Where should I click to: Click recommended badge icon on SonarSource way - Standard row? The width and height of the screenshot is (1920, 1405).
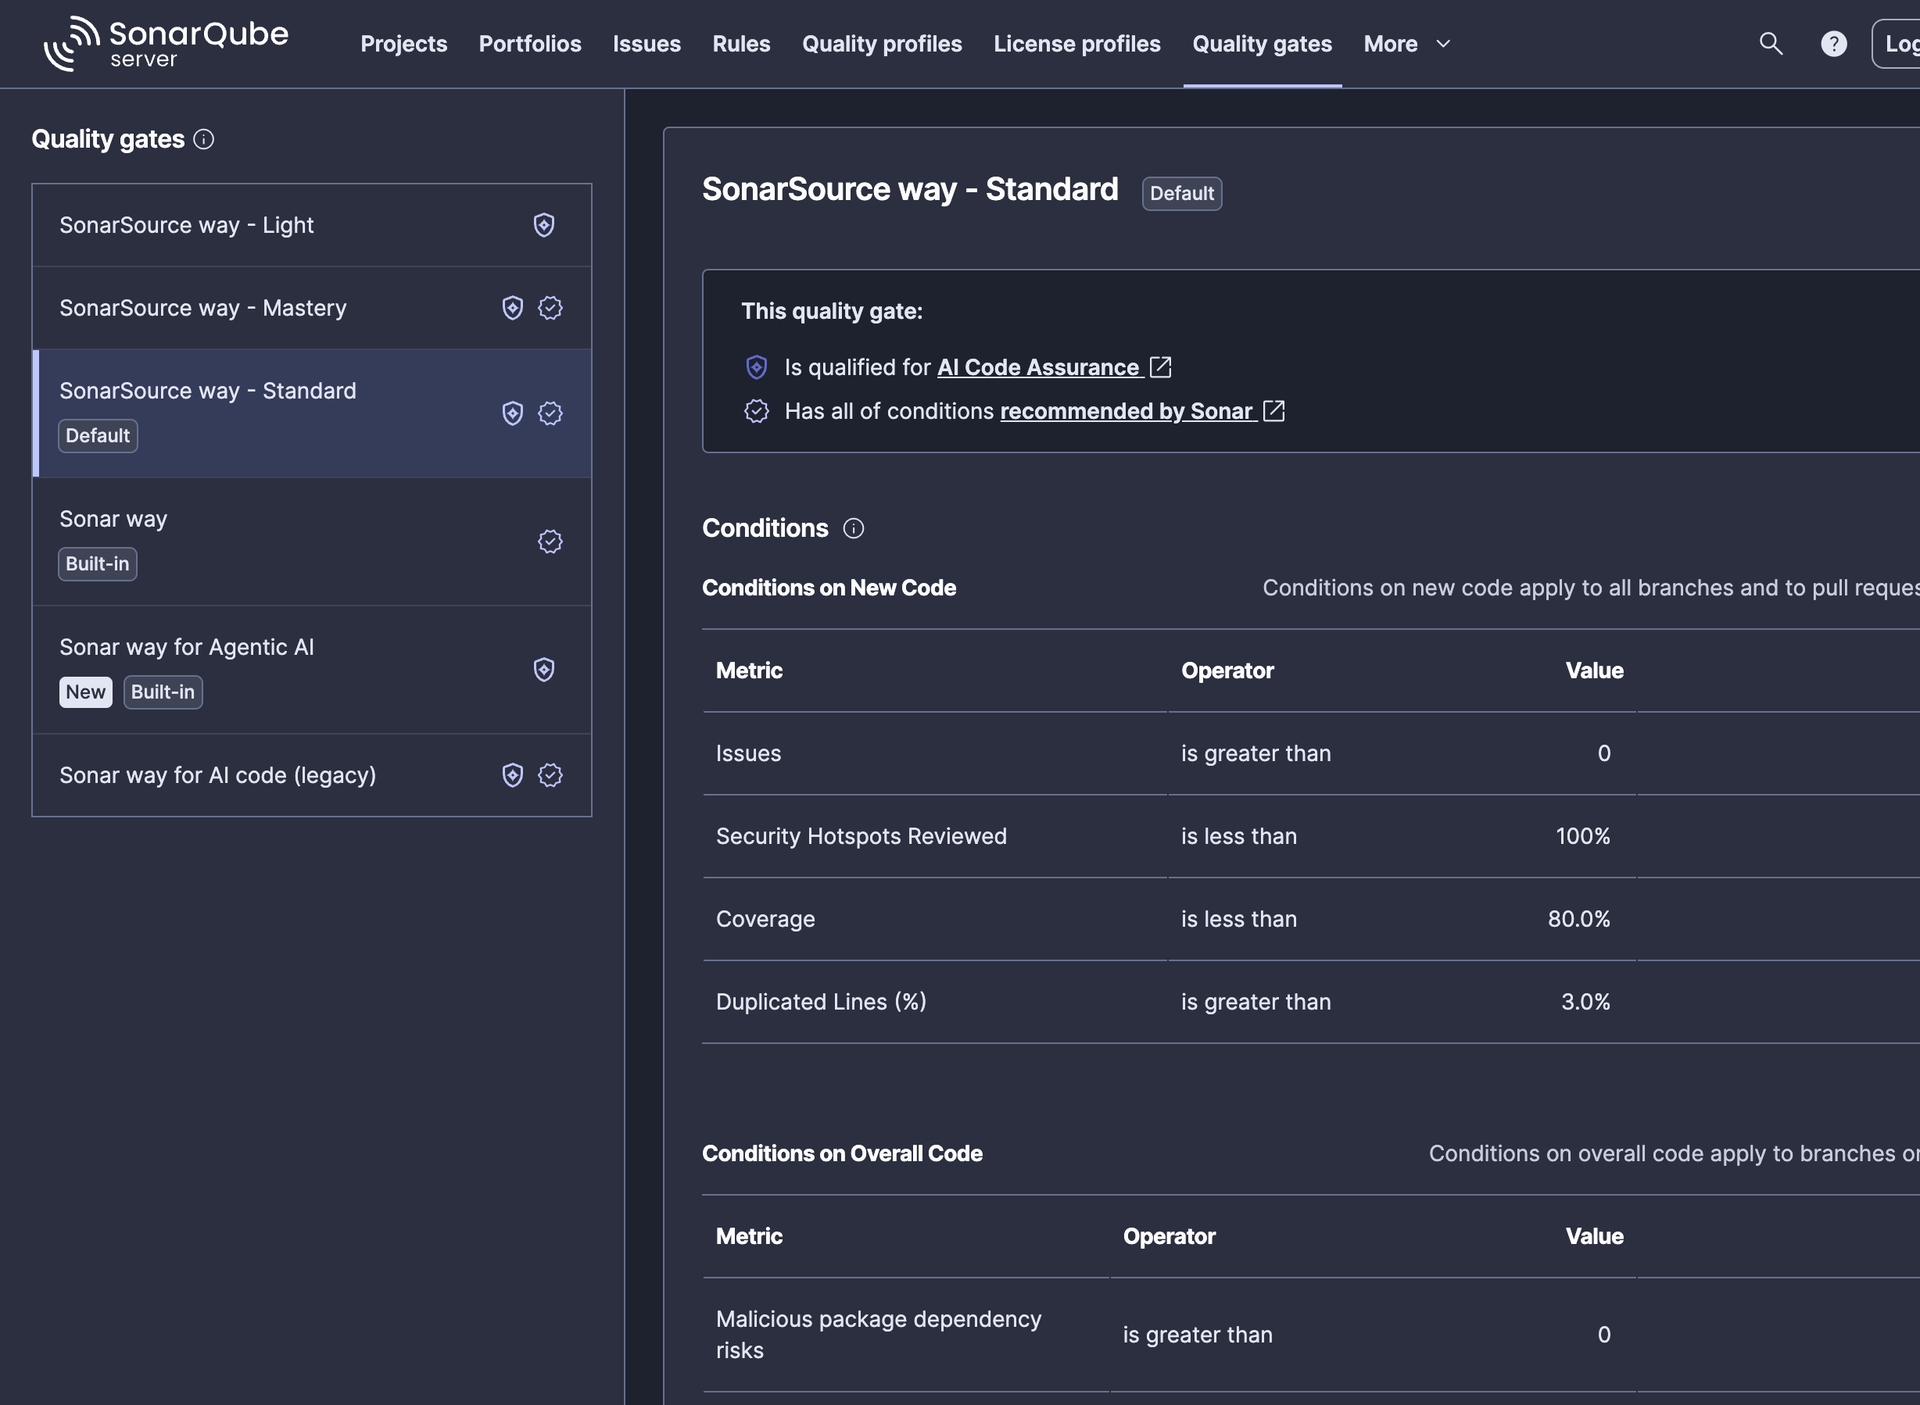(x=550, y=413)
